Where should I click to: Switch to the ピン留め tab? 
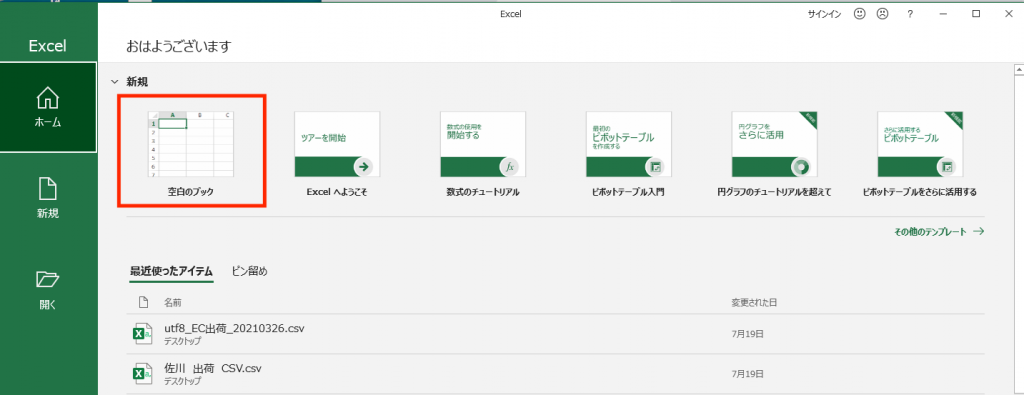[249, 272]
